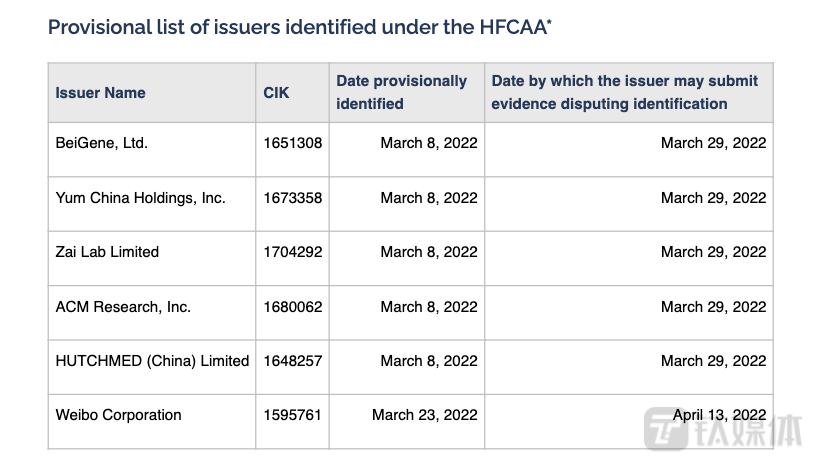Click the page heading about HFCAA issuers
This screenshot has height=467, width=817.
300,27
